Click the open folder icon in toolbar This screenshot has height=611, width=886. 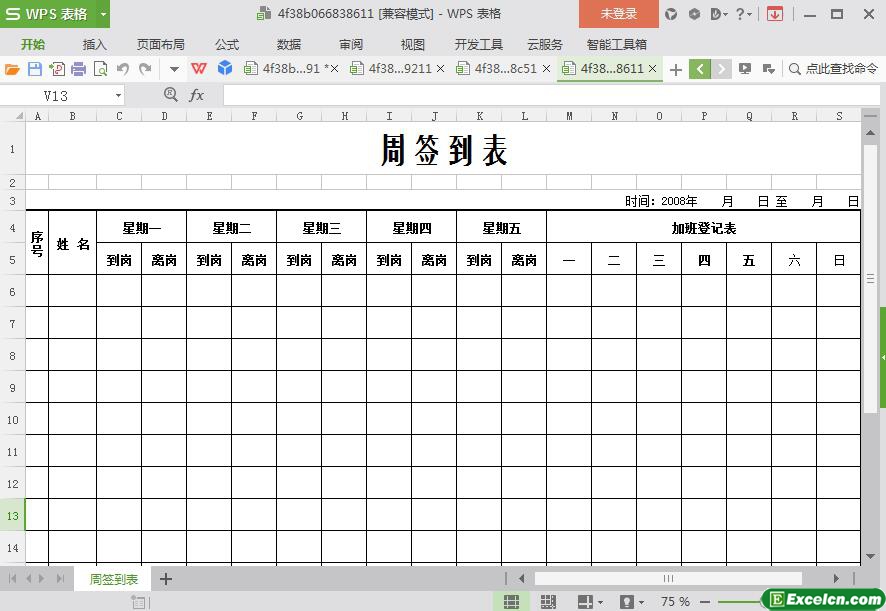(x=12, y=69)
